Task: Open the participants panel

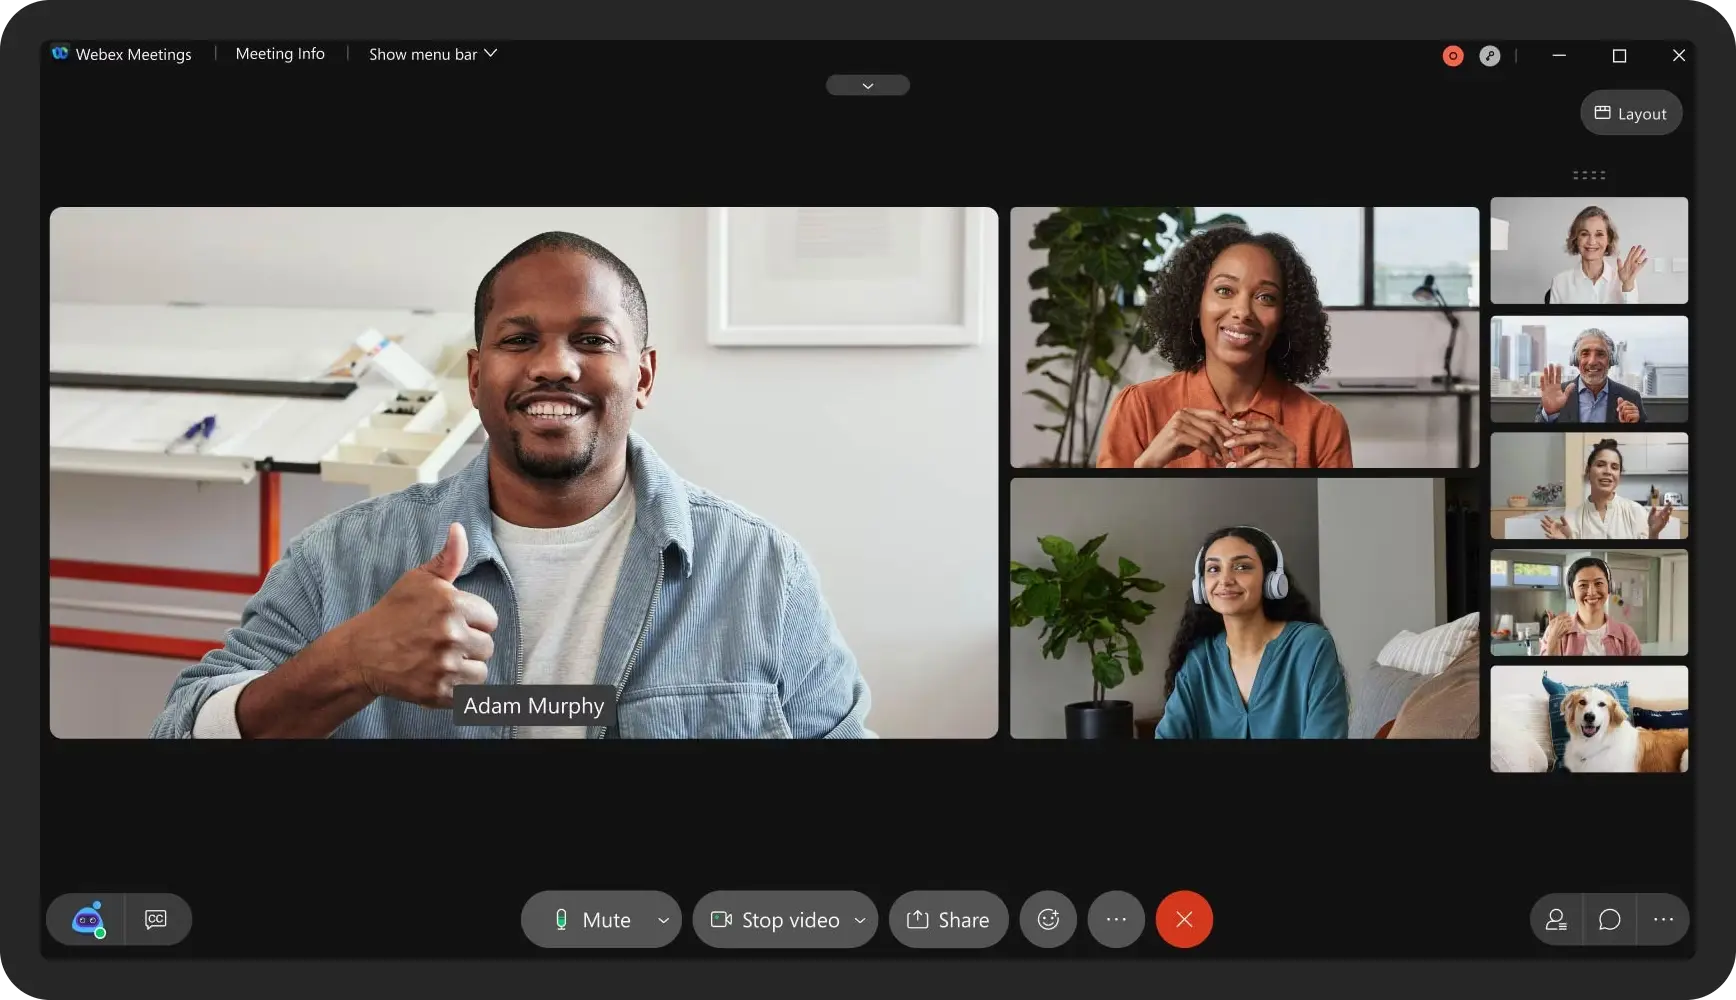Action: point(1555,919)
